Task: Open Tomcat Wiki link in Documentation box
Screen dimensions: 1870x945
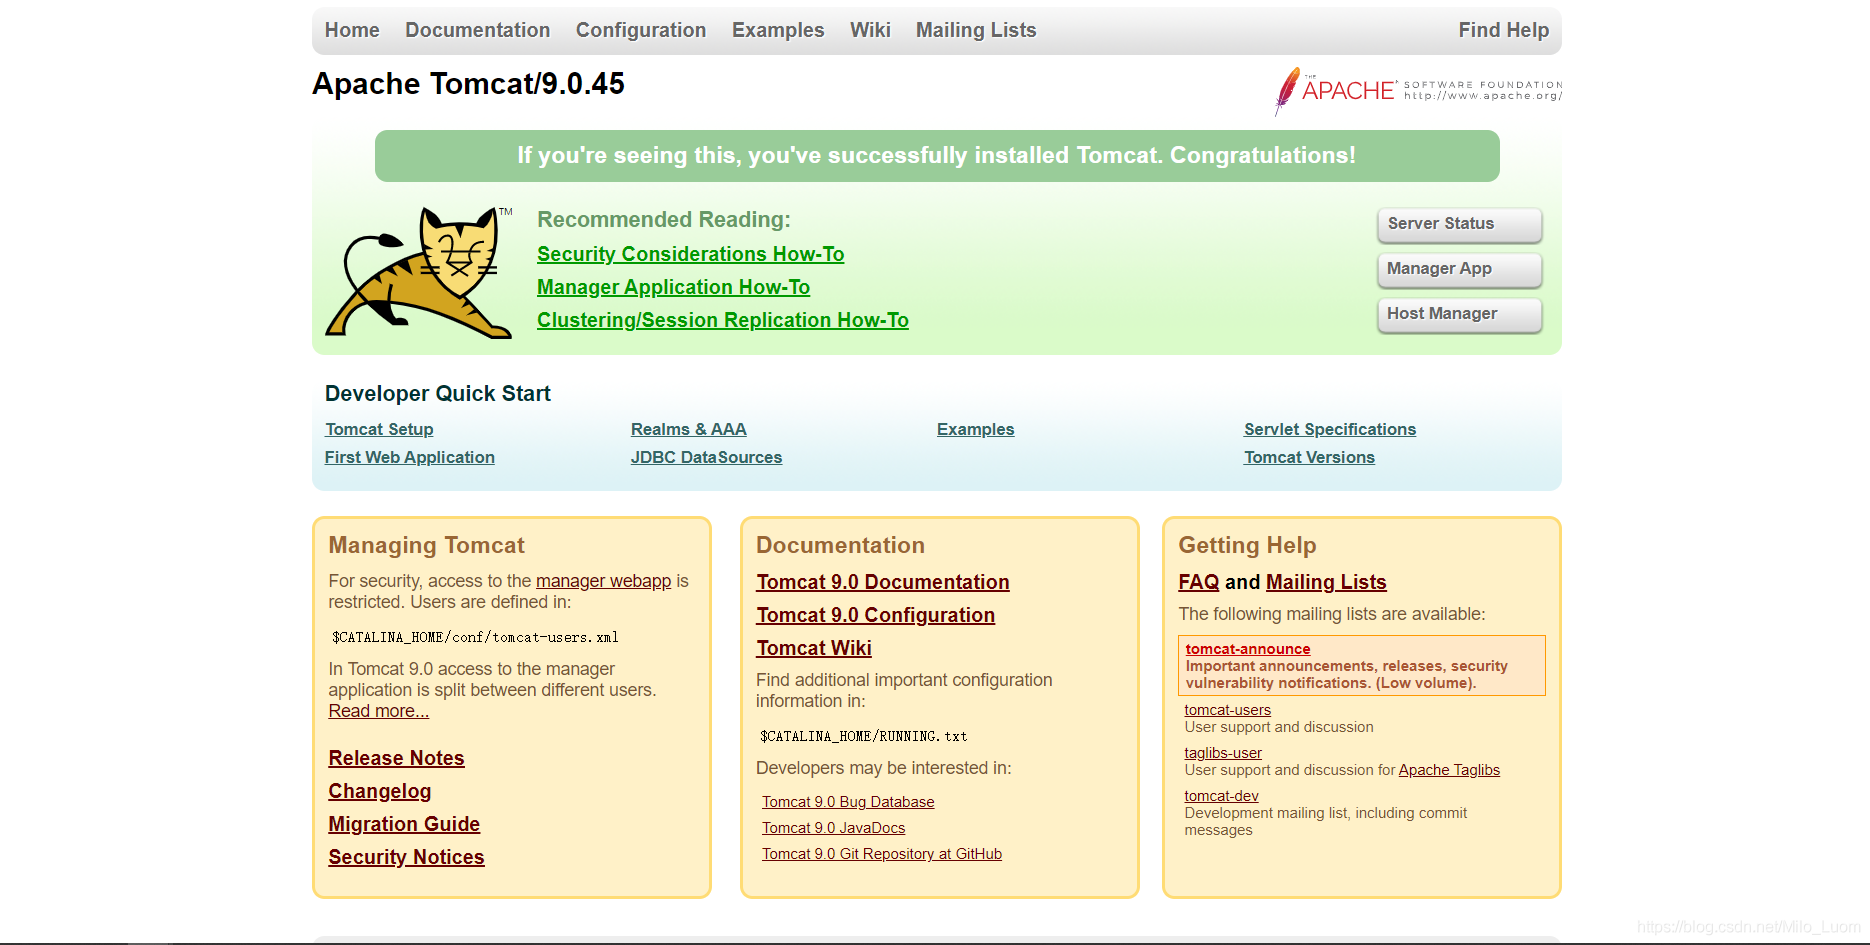Action: point(814,648)
